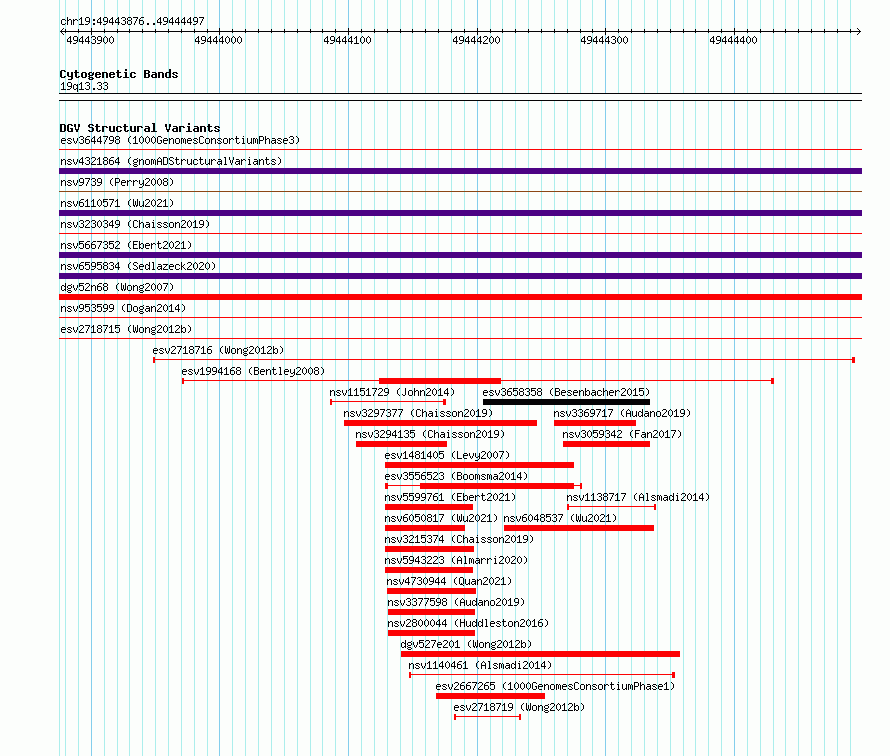
Task: Click the nsv1138717 (Alsmadi2014) label
Action: pyautogui.click(x=638, y=497)
